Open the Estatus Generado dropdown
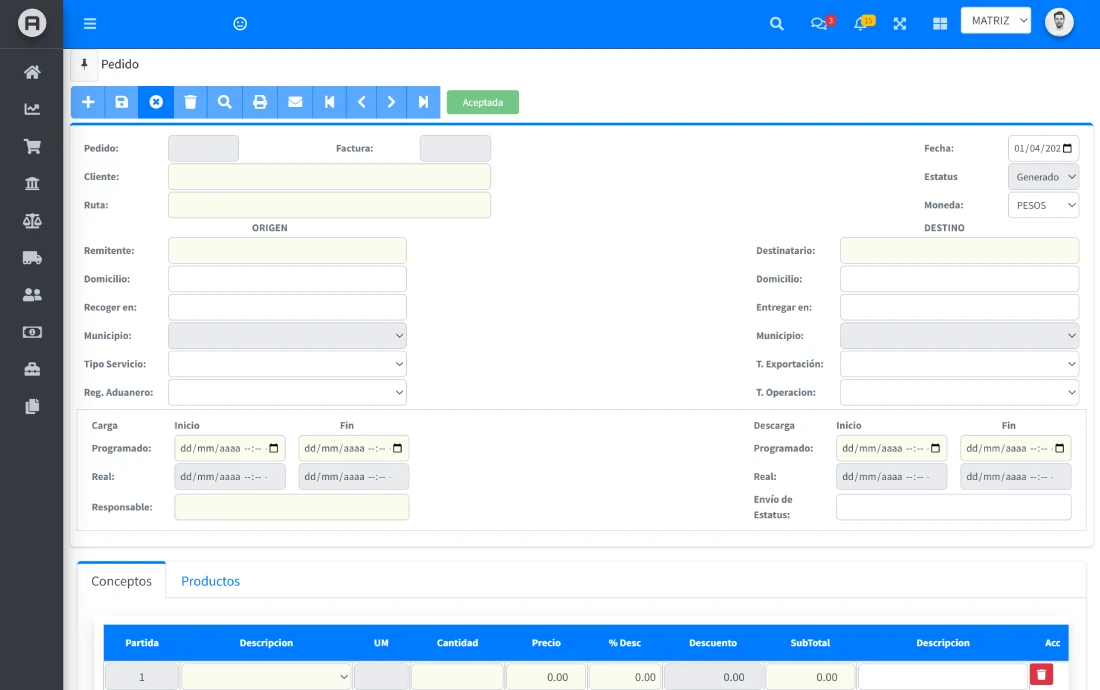 pyautogui.click(x=1043, y=177)
